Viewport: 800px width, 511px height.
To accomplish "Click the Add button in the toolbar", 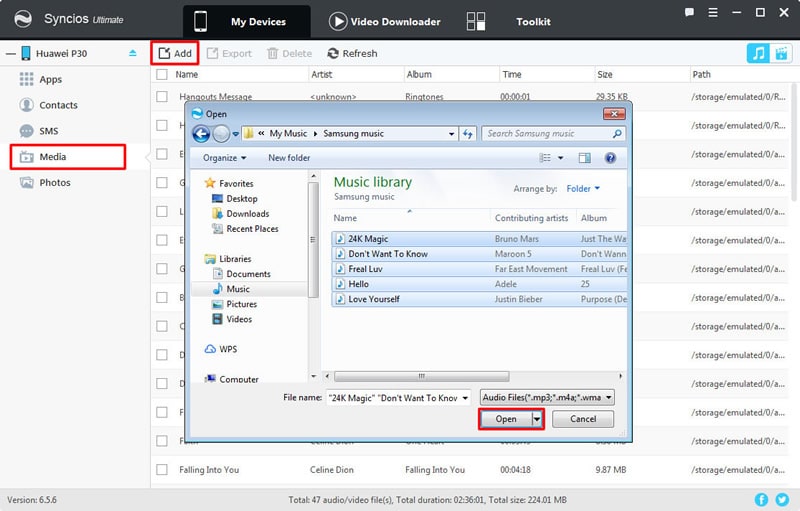I will click(175, 53).
